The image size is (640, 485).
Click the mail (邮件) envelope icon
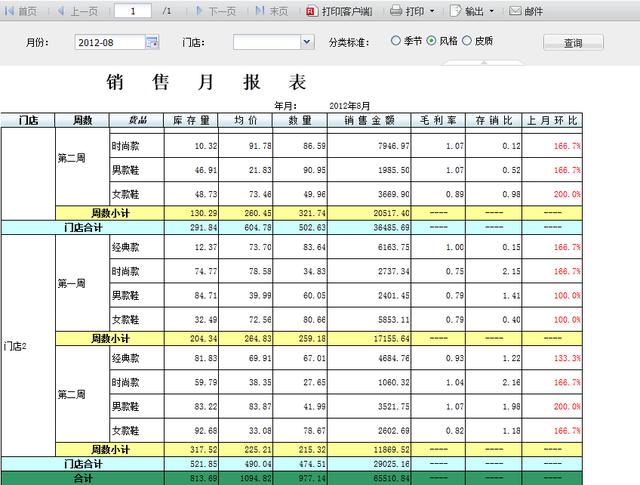(515, 11)
